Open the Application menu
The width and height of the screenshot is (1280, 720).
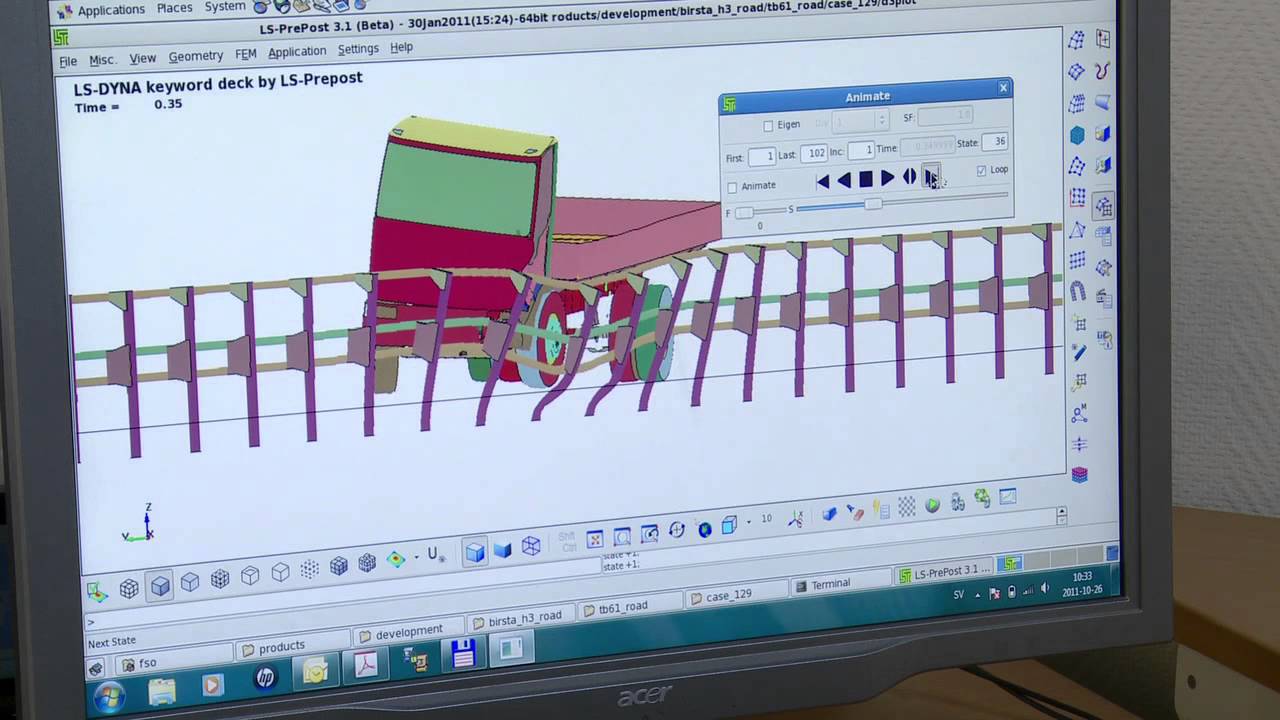coord(297,51)
